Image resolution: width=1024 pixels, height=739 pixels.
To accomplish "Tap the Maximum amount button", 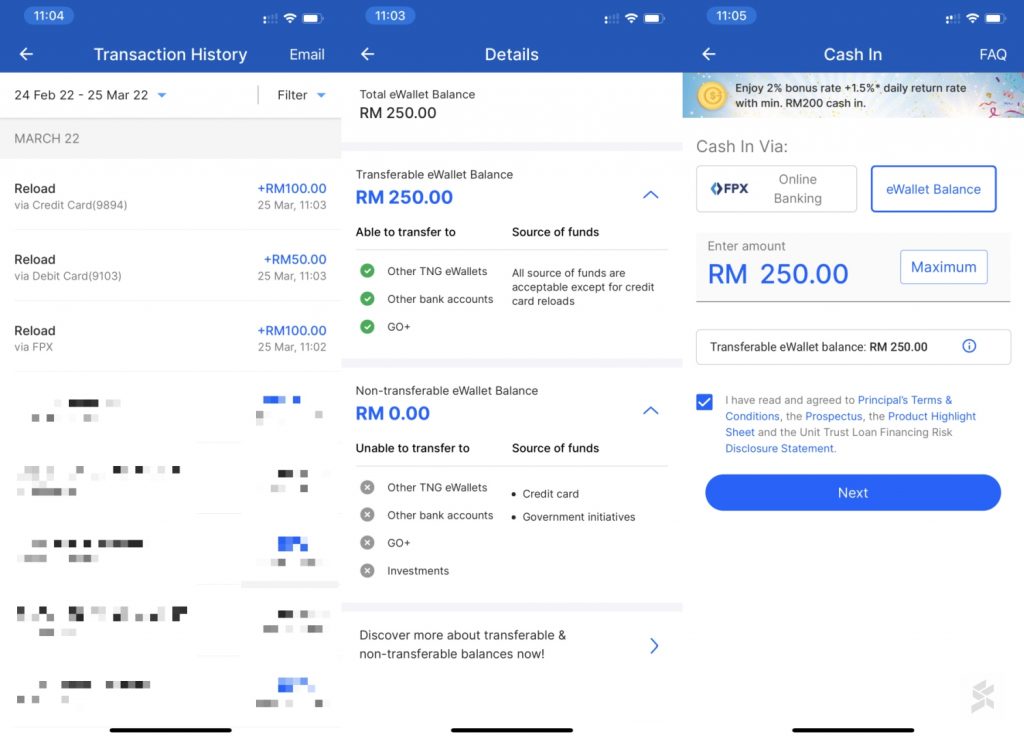I will 943,267.
